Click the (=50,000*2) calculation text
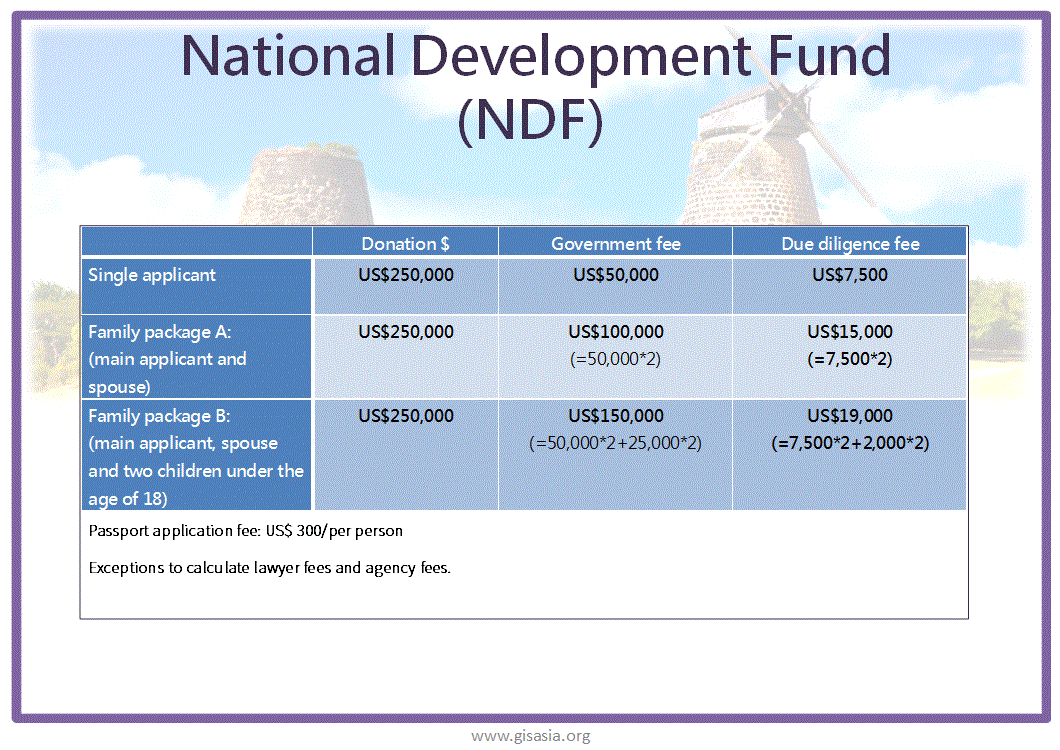Image resolution: width=1060 pixels, height=750 pixels. click(615, 359)
